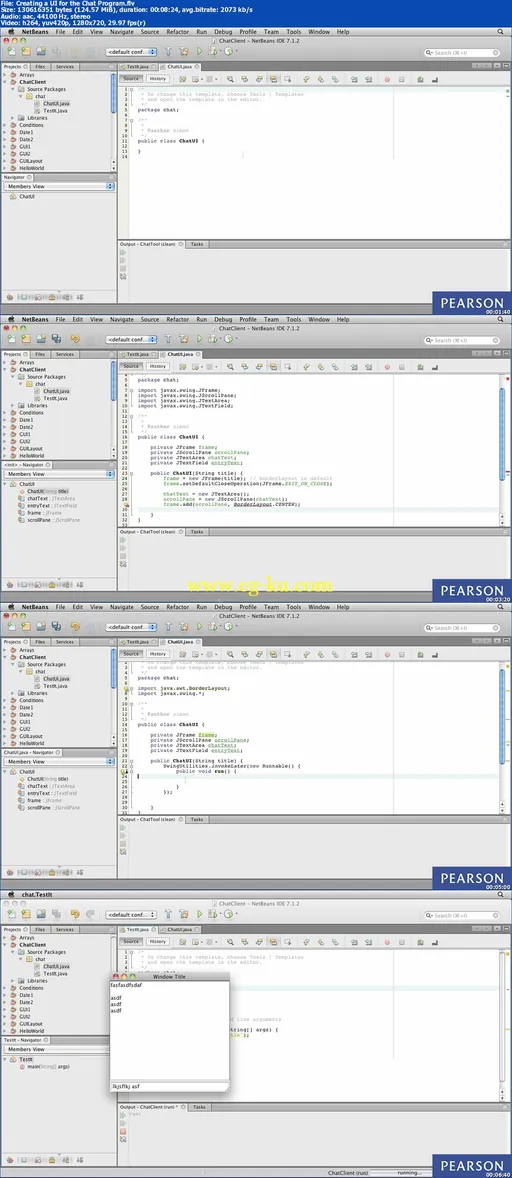Click Save All icon in 00:03:20 frame toolbar

click(x=56, y=340)
